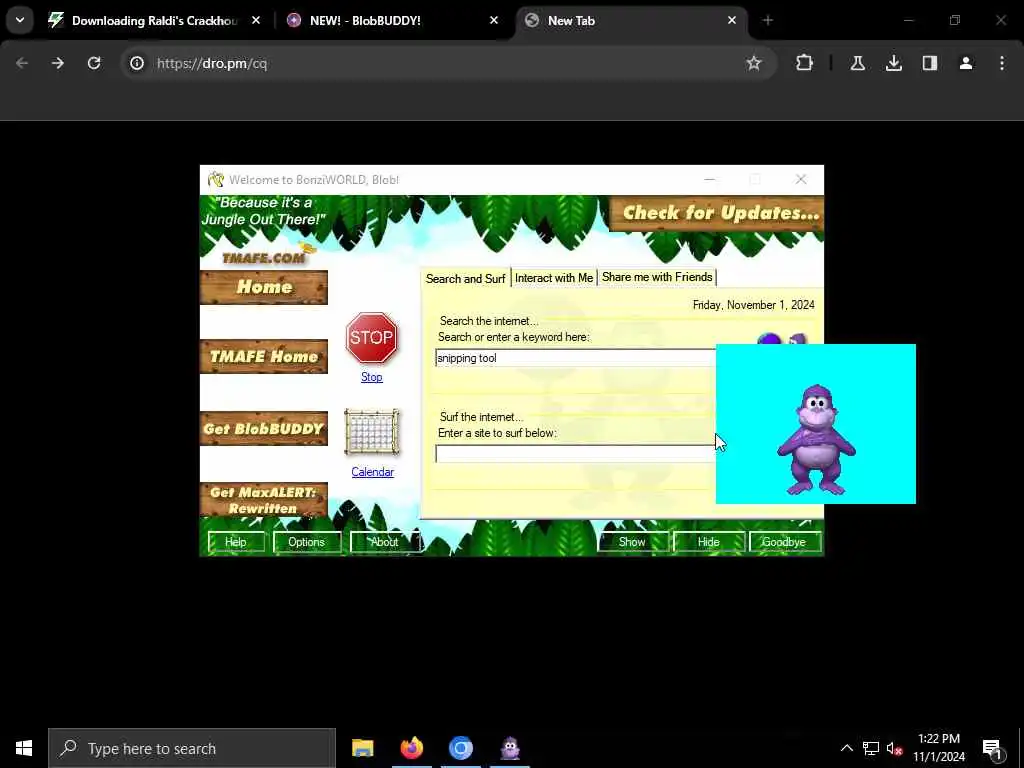Go back to the previous page
Image resolution: width=1024 pixels, height=768 pixels.
tap(22, 63)
